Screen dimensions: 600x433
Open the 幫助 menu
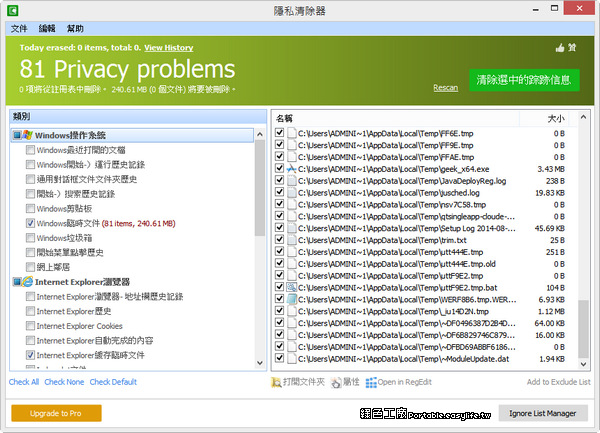75,28
